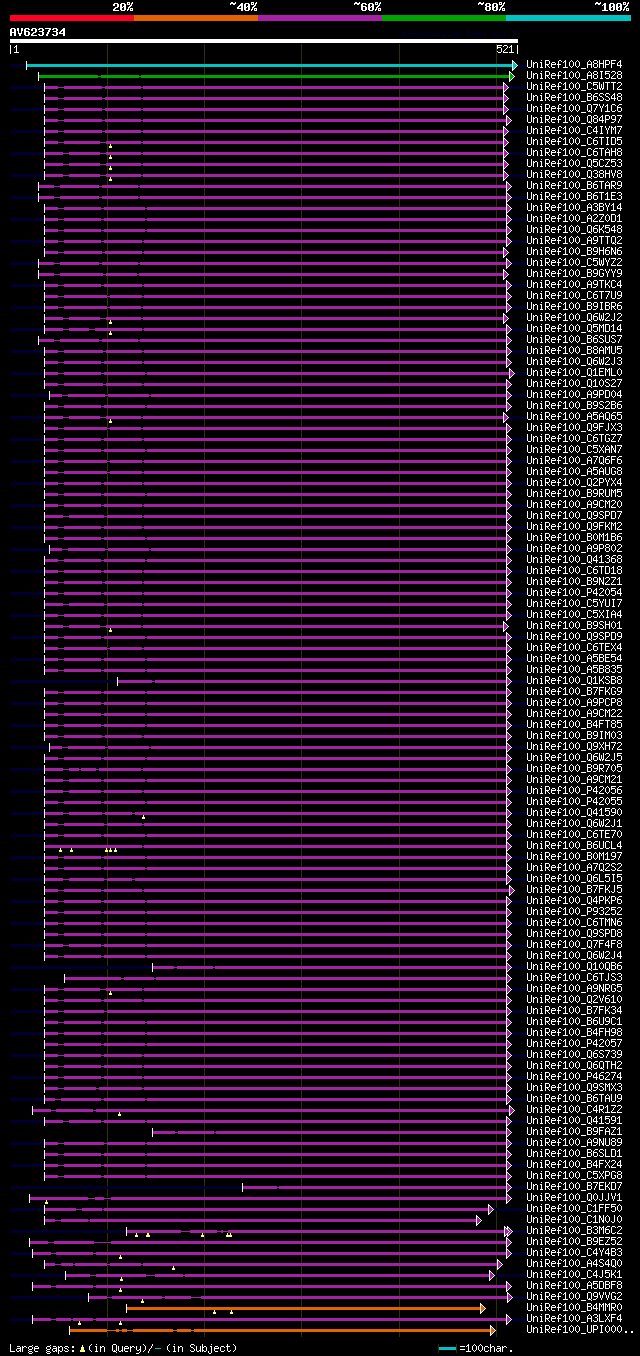The height and width of the screenshot is (1356, 640).
Task: Select label UniRef100_Q6K548
Action: tap(574, 230)
